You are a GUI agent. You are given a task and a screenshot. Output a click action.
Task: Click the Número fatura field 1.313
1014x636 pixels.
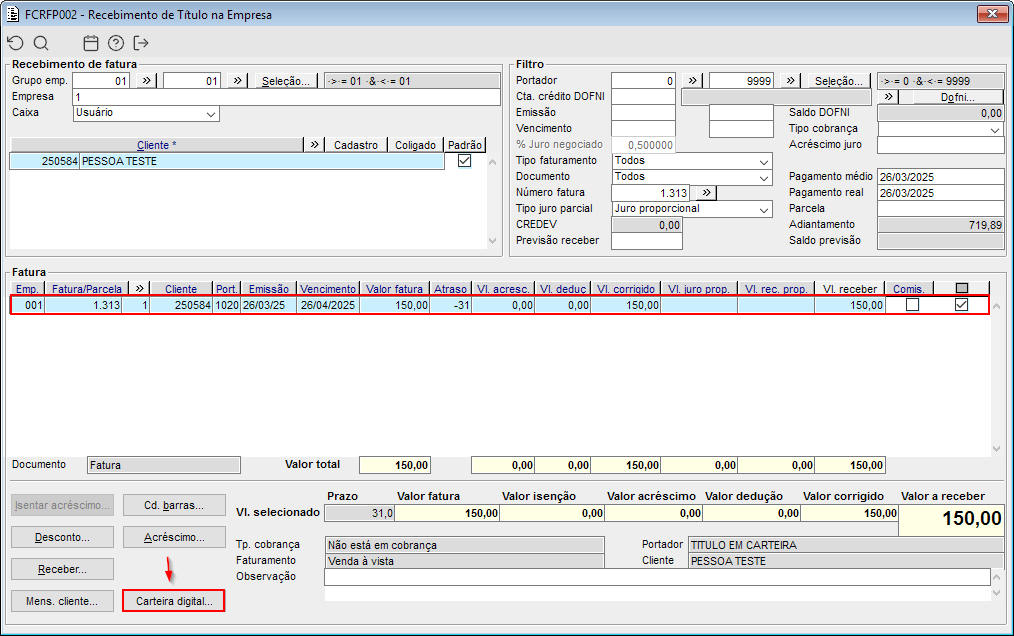[651, 193]
